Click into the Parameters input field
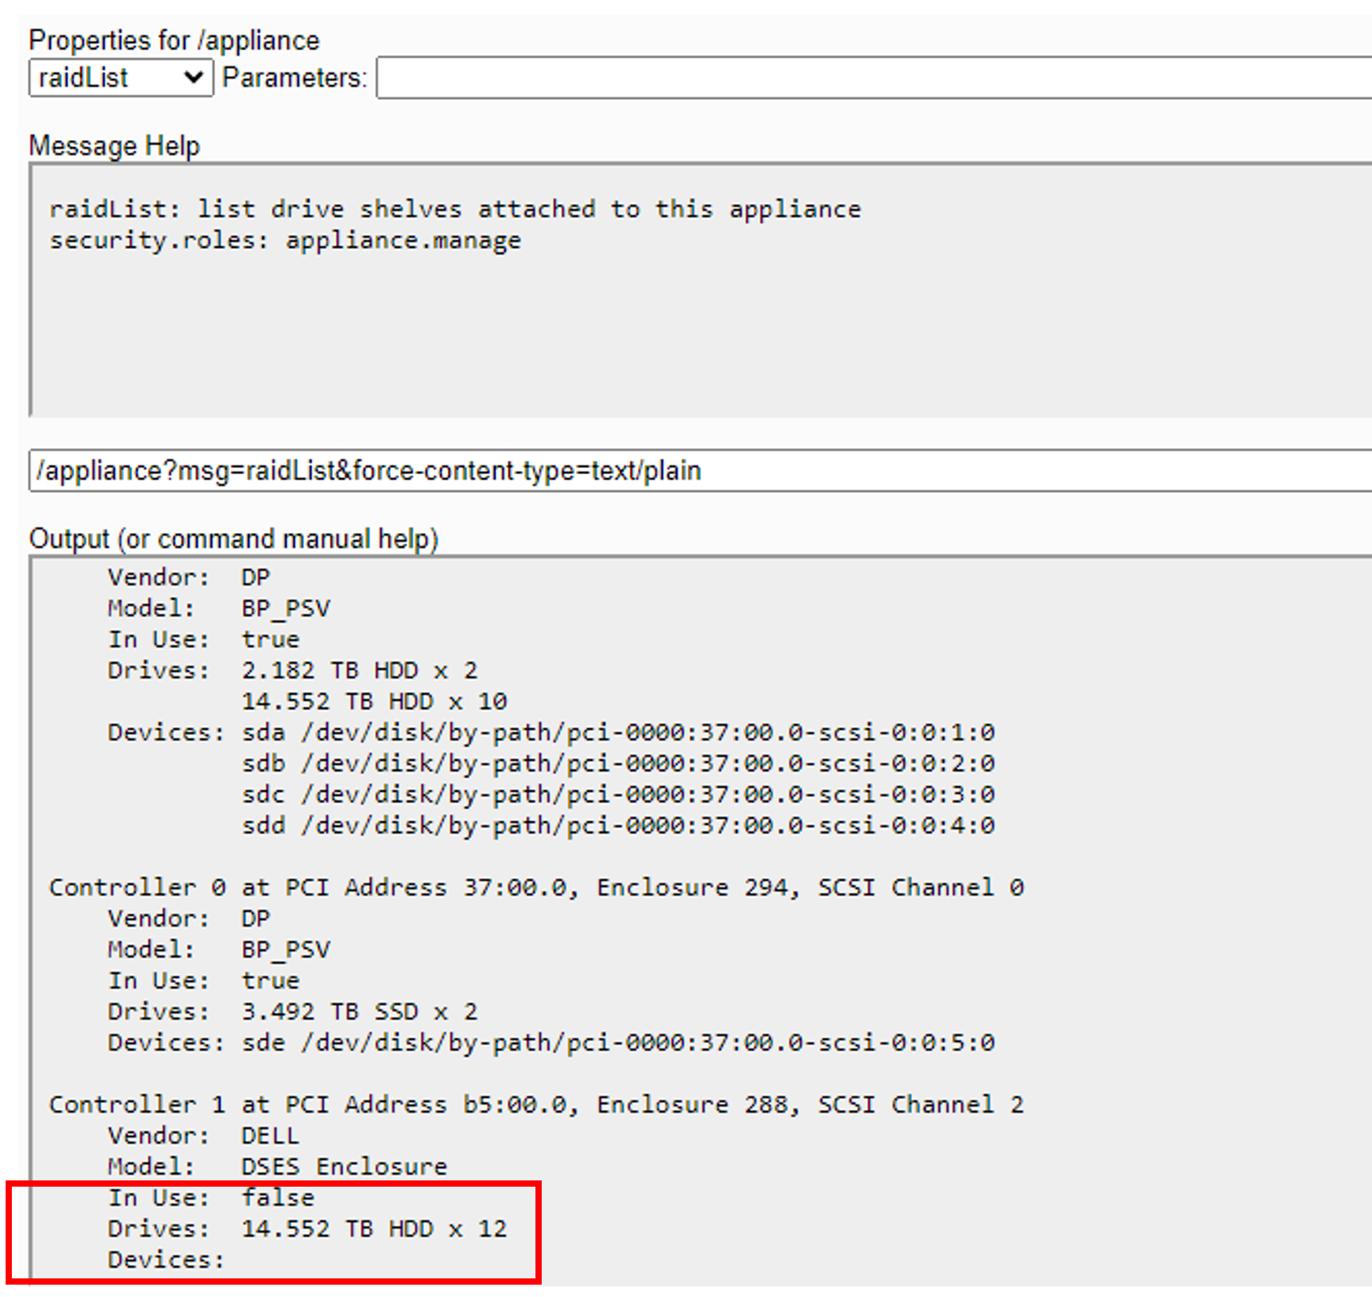The width and height of the screenshot is (1372, 1297). point(870,78)
